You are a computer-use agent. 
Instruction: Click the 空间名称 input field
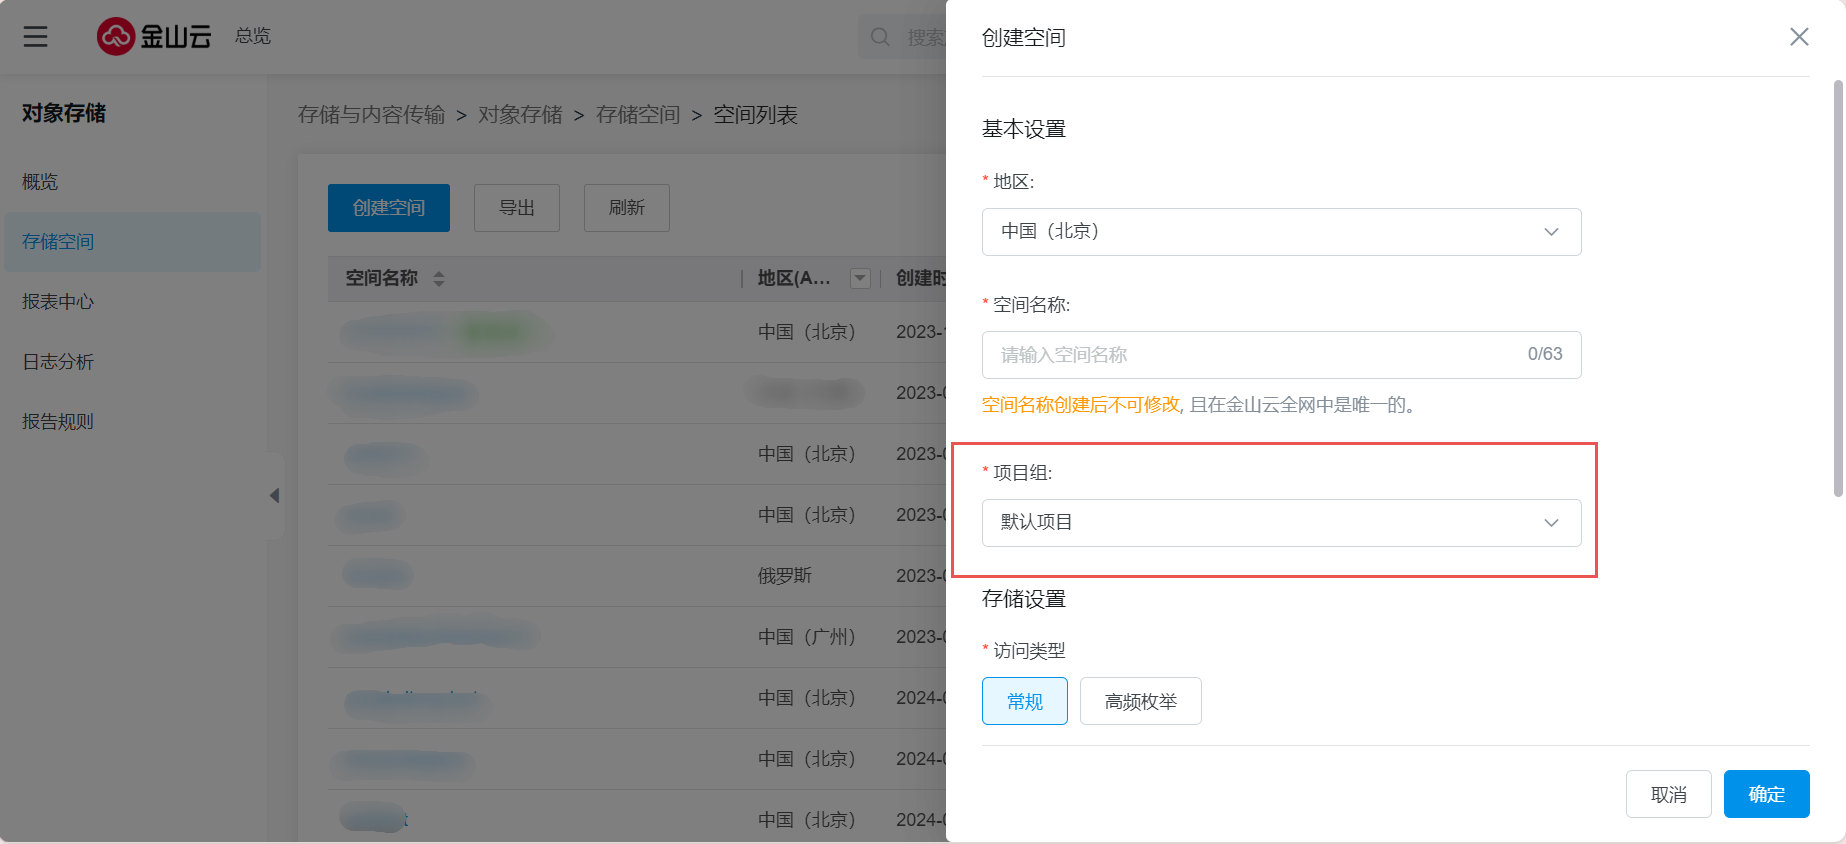(1250, 355)
